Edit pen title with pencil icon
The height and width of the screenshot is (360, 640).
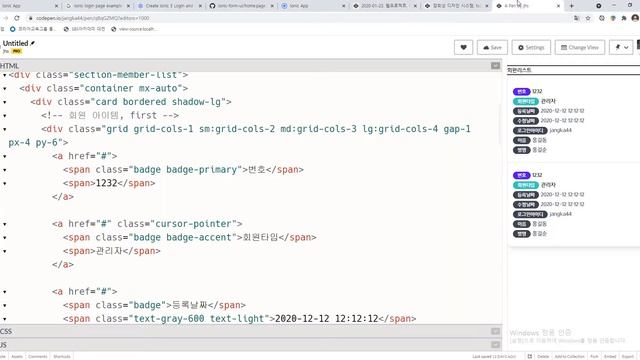pyautogui.click(x=33, y=43)
